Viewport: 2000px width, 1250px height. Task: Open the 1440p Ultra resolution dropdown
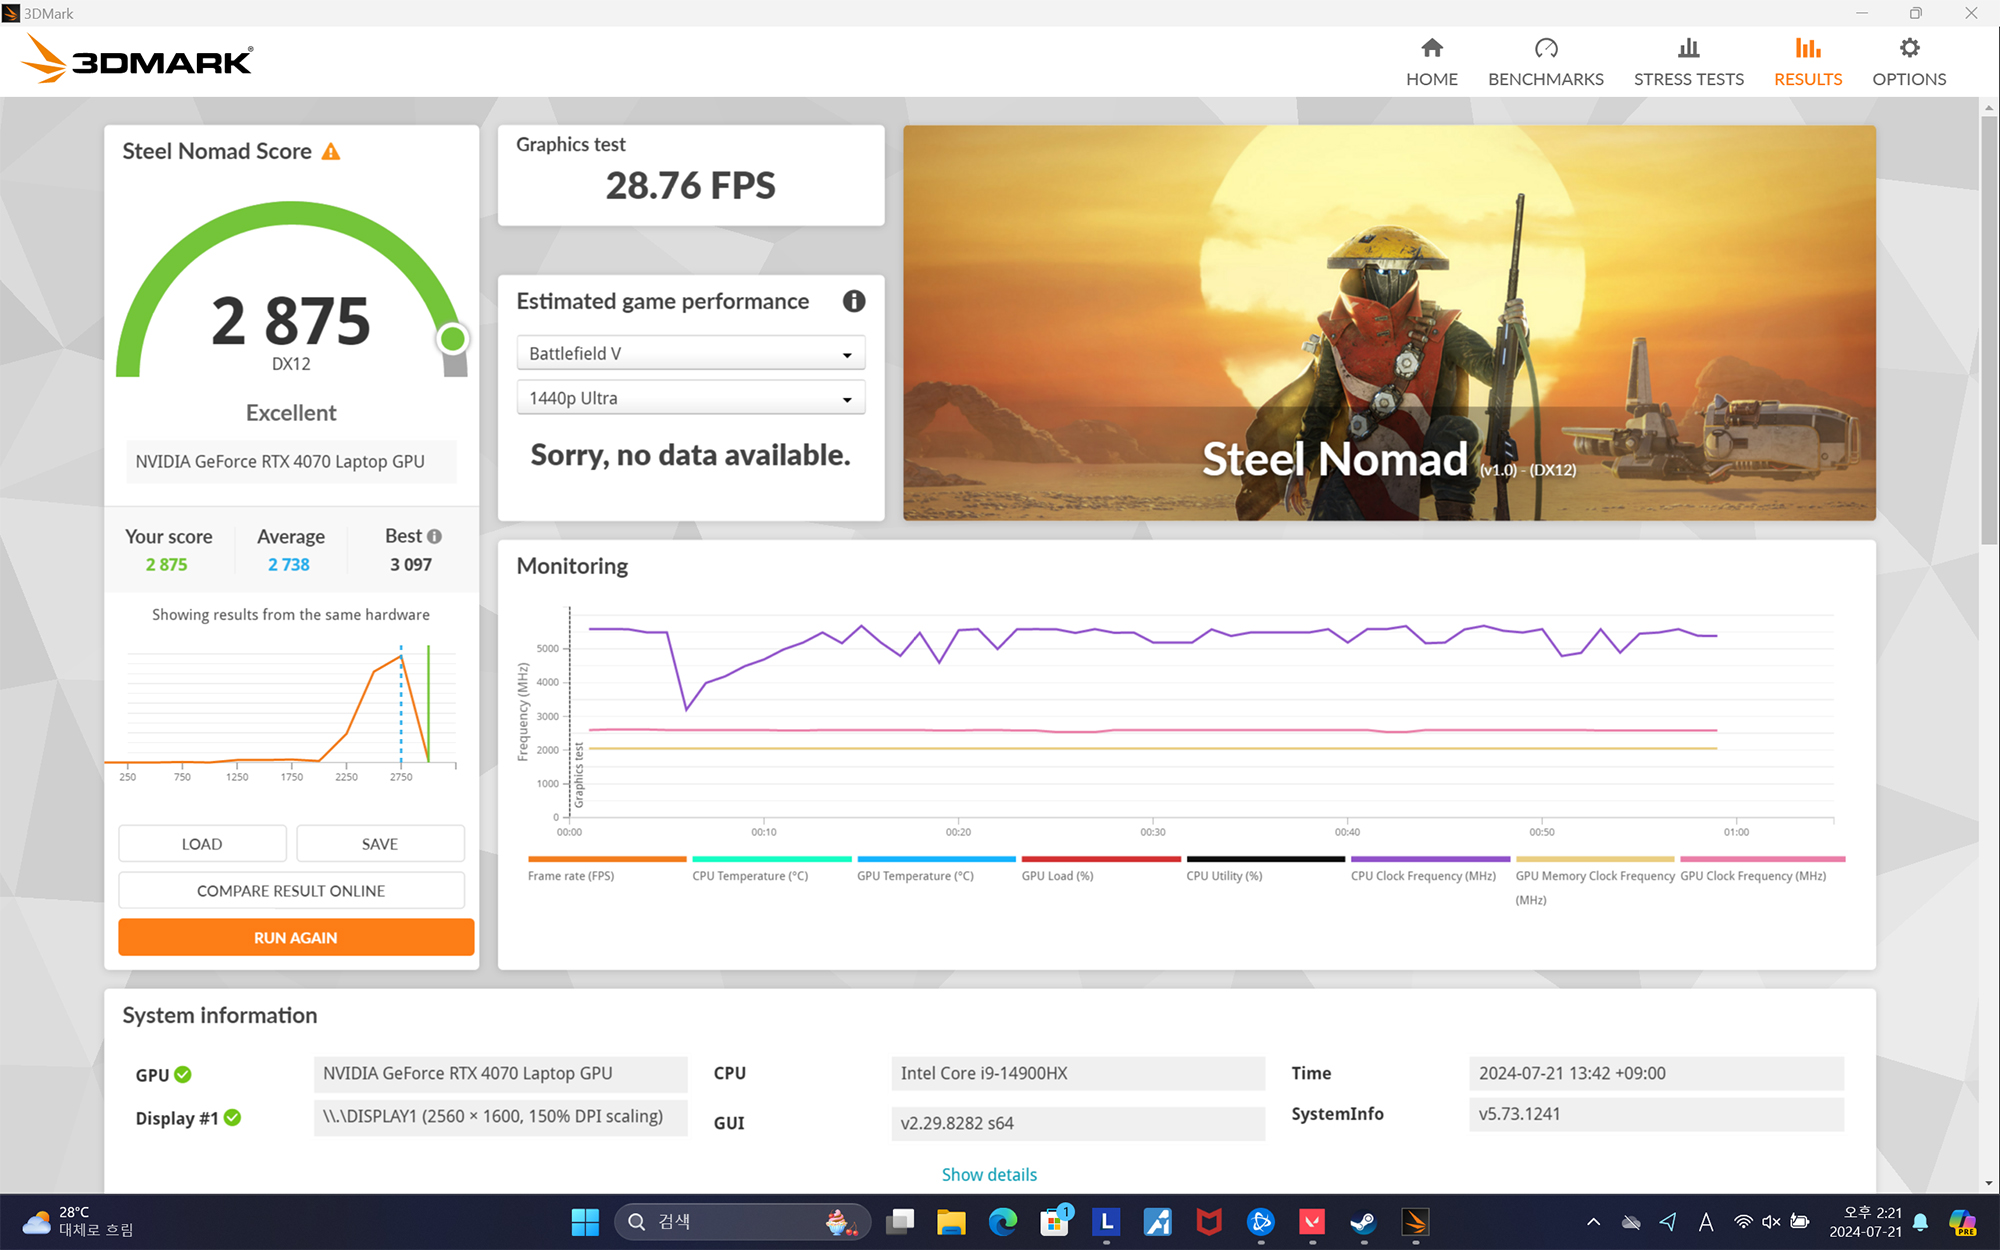click(x=690, y=398)
